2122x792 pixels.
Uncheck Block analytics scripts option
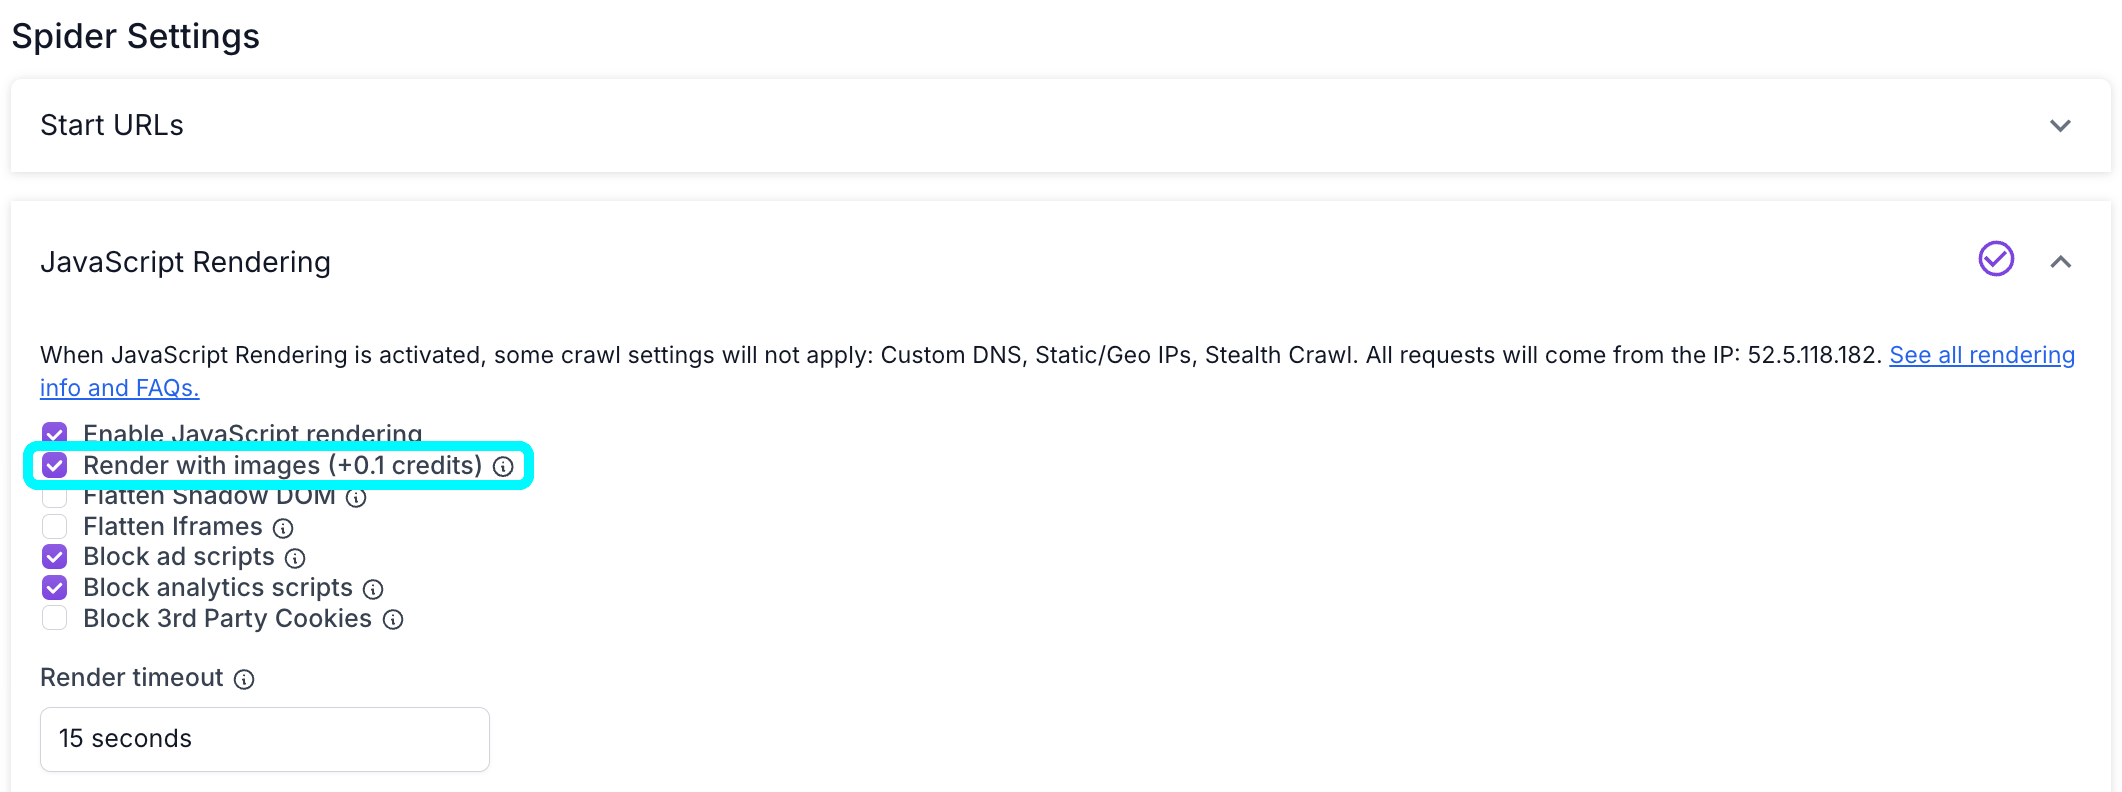[x=55, y=588]
